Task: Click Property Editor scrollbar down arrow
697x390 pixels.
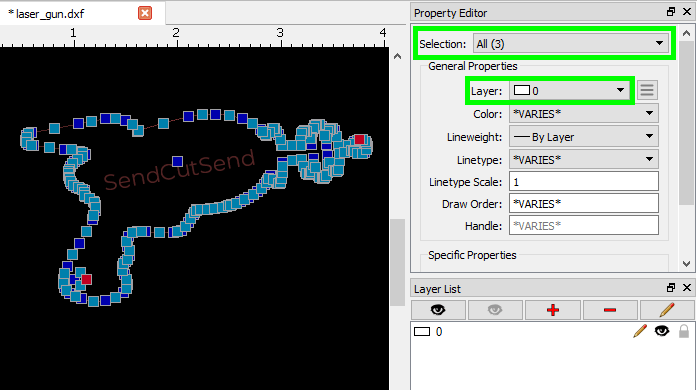Action: pyautogui.click(x=686, y=264)
